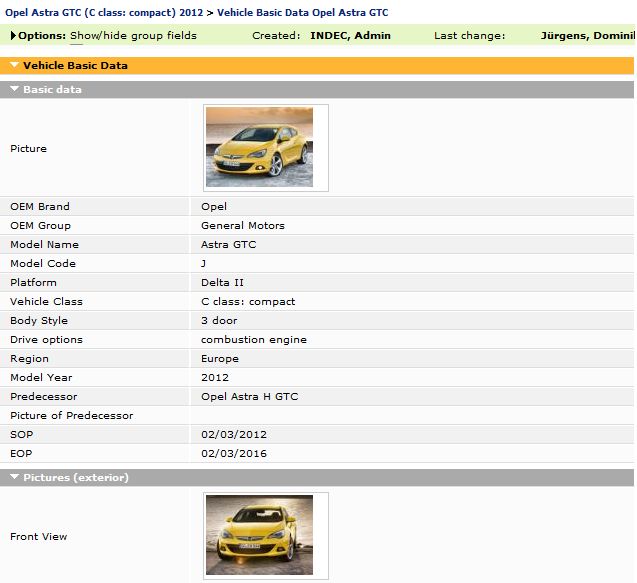The width and height of the screenshot is (637, 583).
Task: Select the SOP date 02/03/2012
Action: tap(234, 435)
